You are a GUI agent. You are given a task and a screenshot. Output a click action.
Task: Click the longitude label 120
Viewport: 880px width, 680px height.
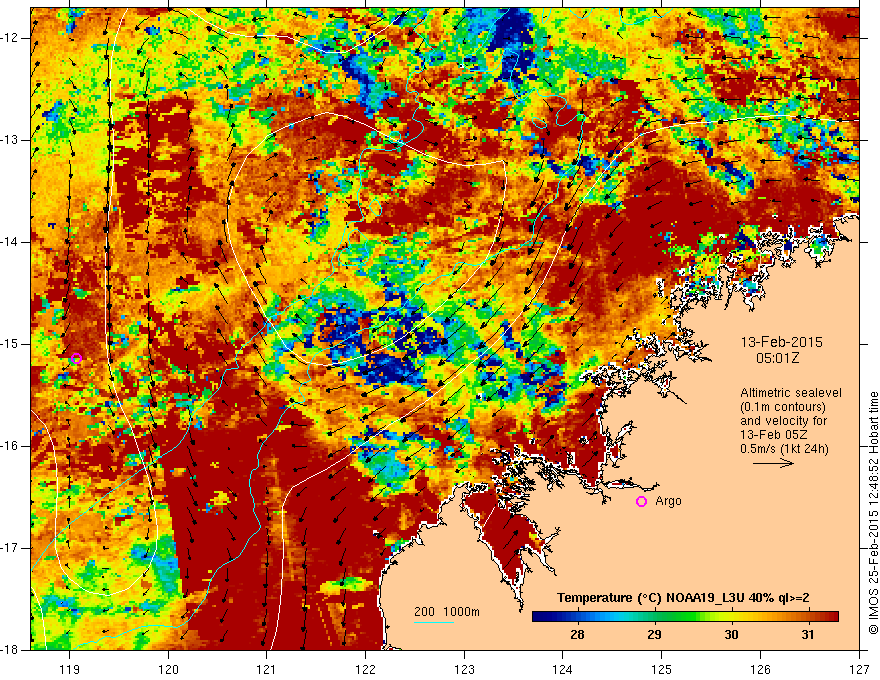click(168, 669)
